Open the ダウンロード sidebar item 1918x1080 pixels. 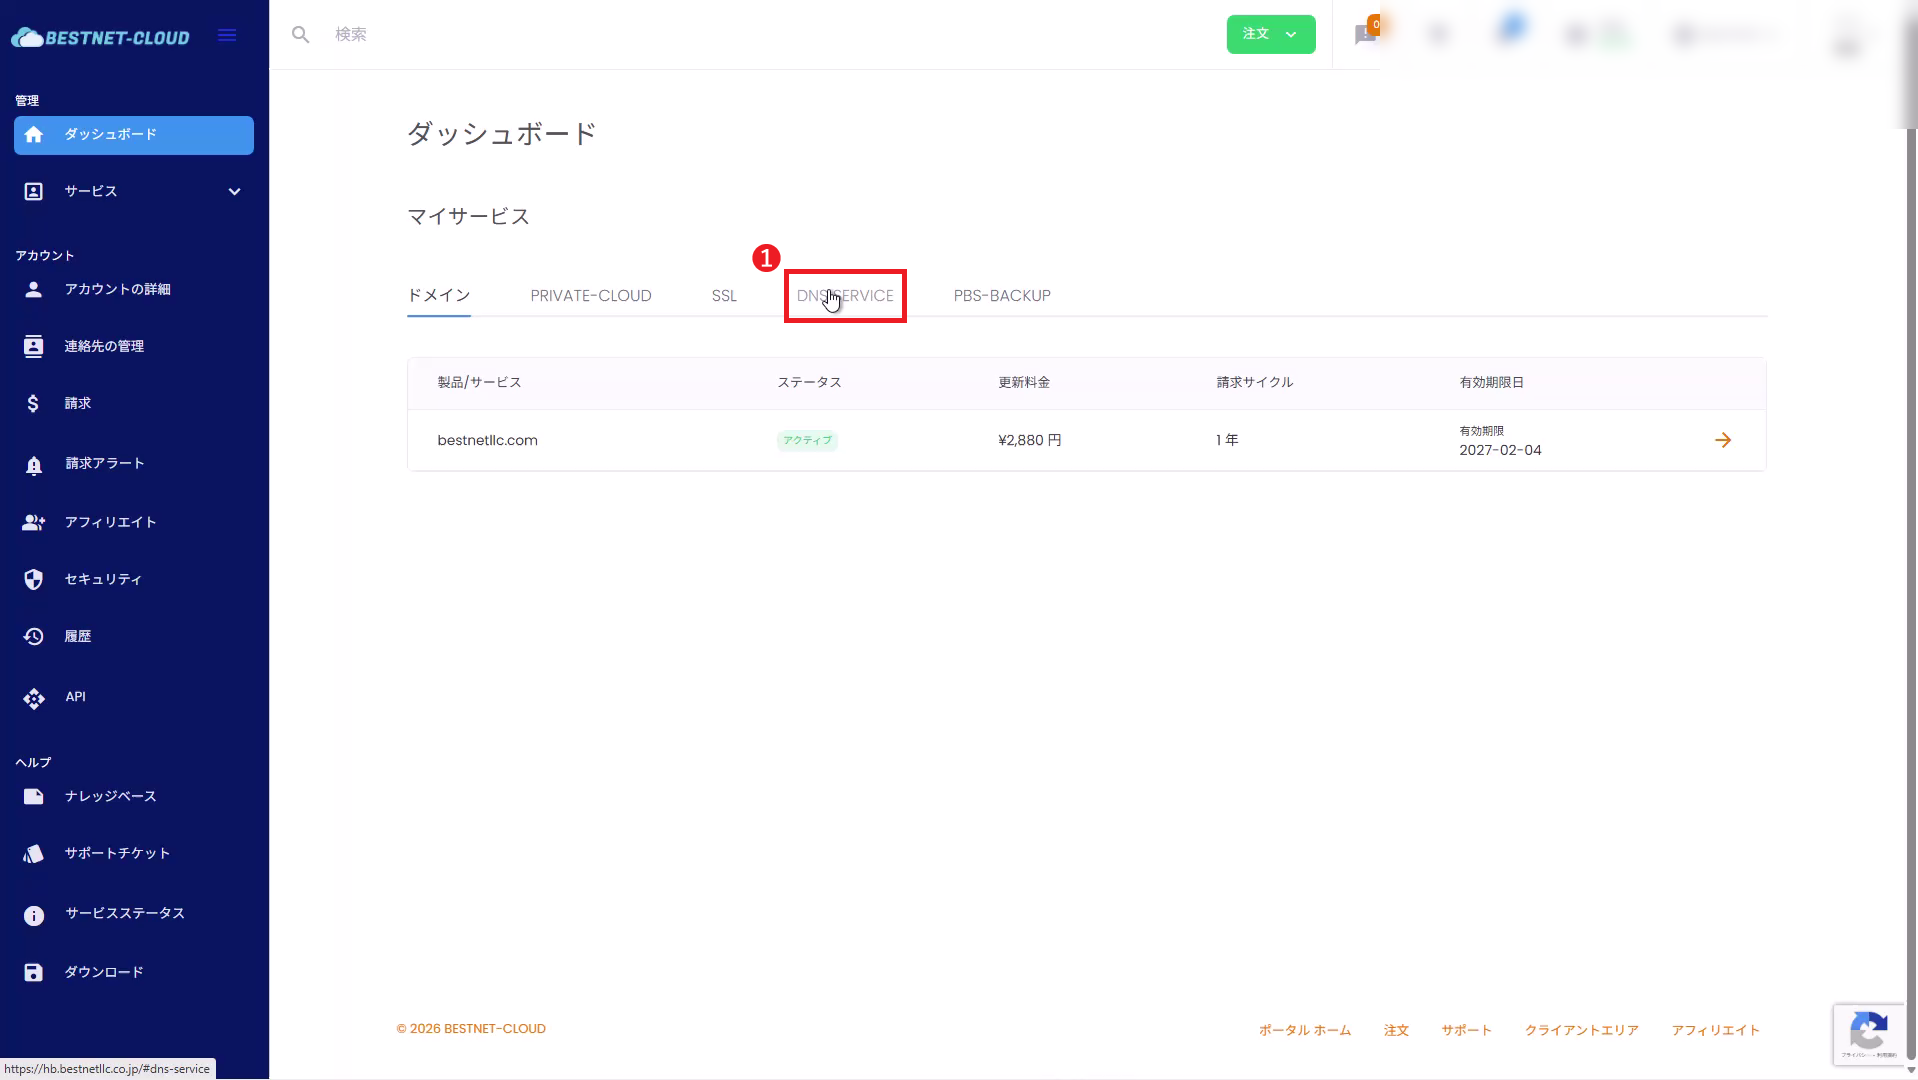click(x=104, y=972)
